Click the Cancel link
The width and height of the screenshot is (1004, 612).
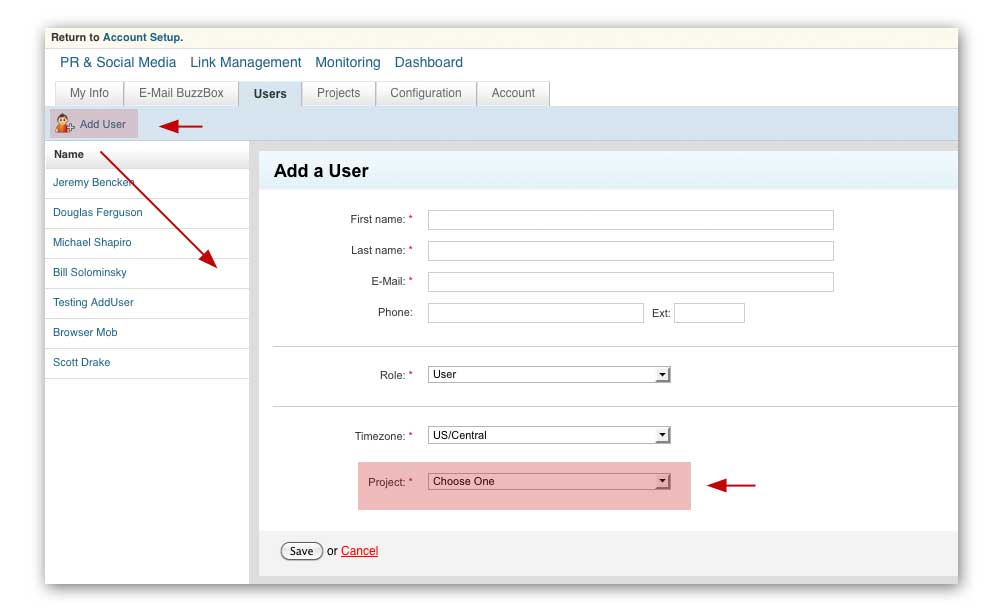point(359,551)
